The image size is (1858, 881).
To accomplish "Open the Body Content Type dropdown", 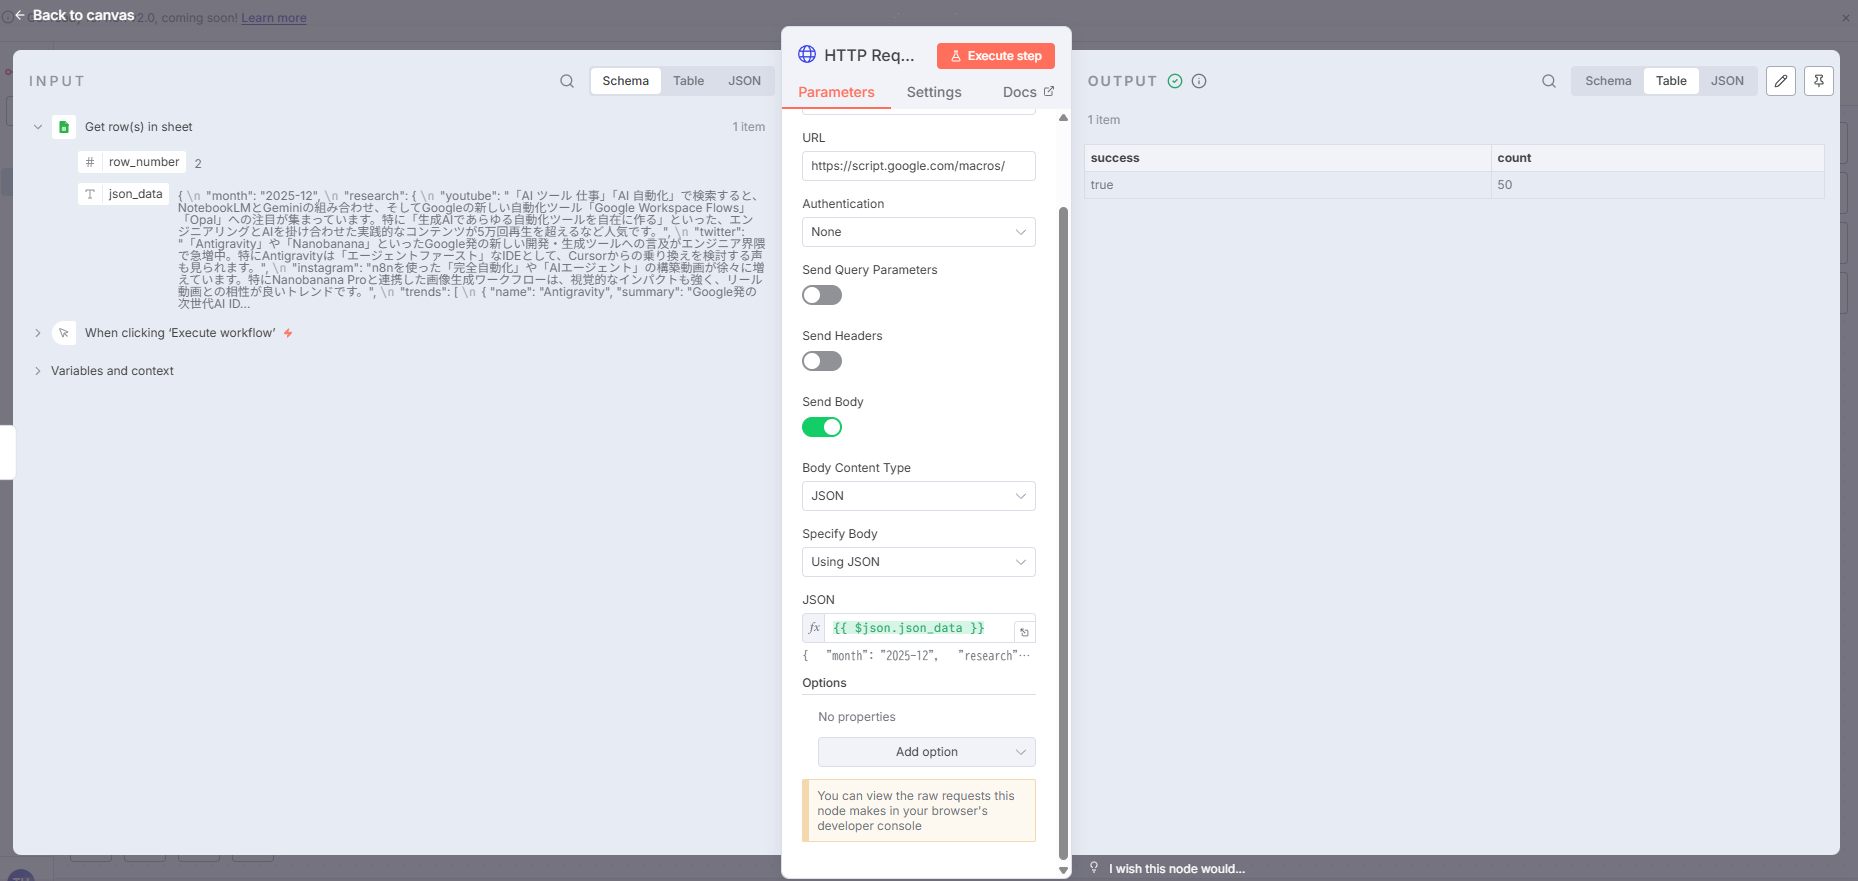I will (918, 496).
